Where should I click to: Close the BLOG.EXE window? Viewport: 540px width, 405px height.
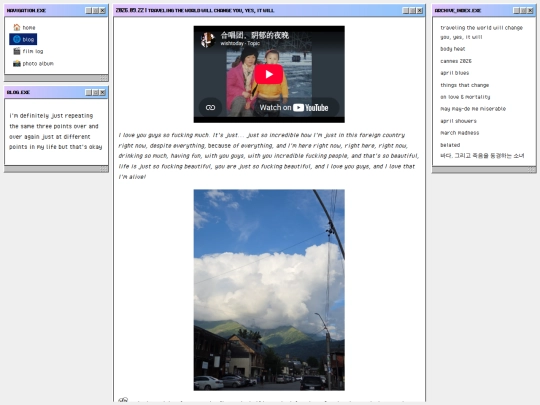point(102,92)
